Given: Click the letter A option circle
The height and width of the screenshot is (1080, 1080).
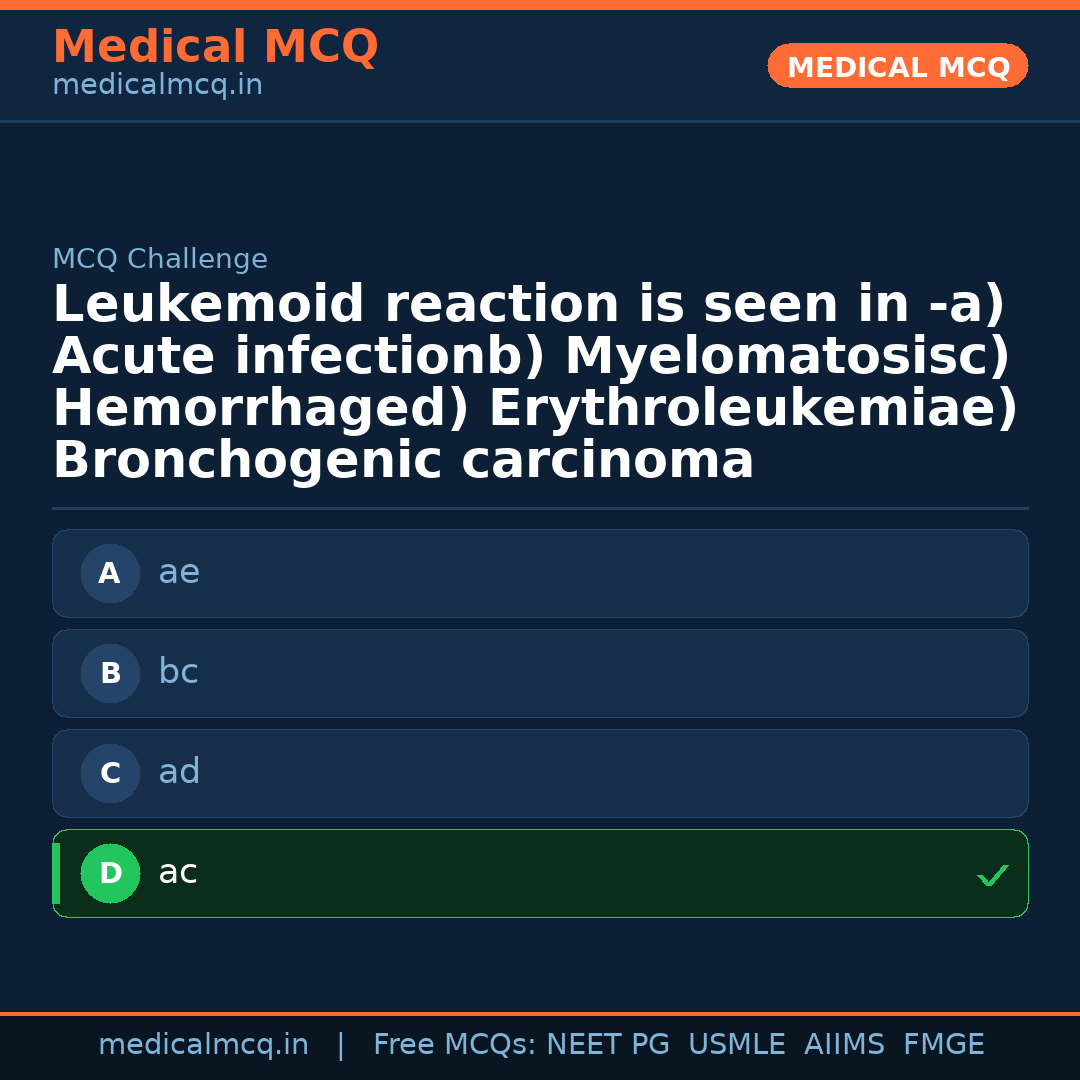Looking at the screenshot, I should (x=110, y=574).
